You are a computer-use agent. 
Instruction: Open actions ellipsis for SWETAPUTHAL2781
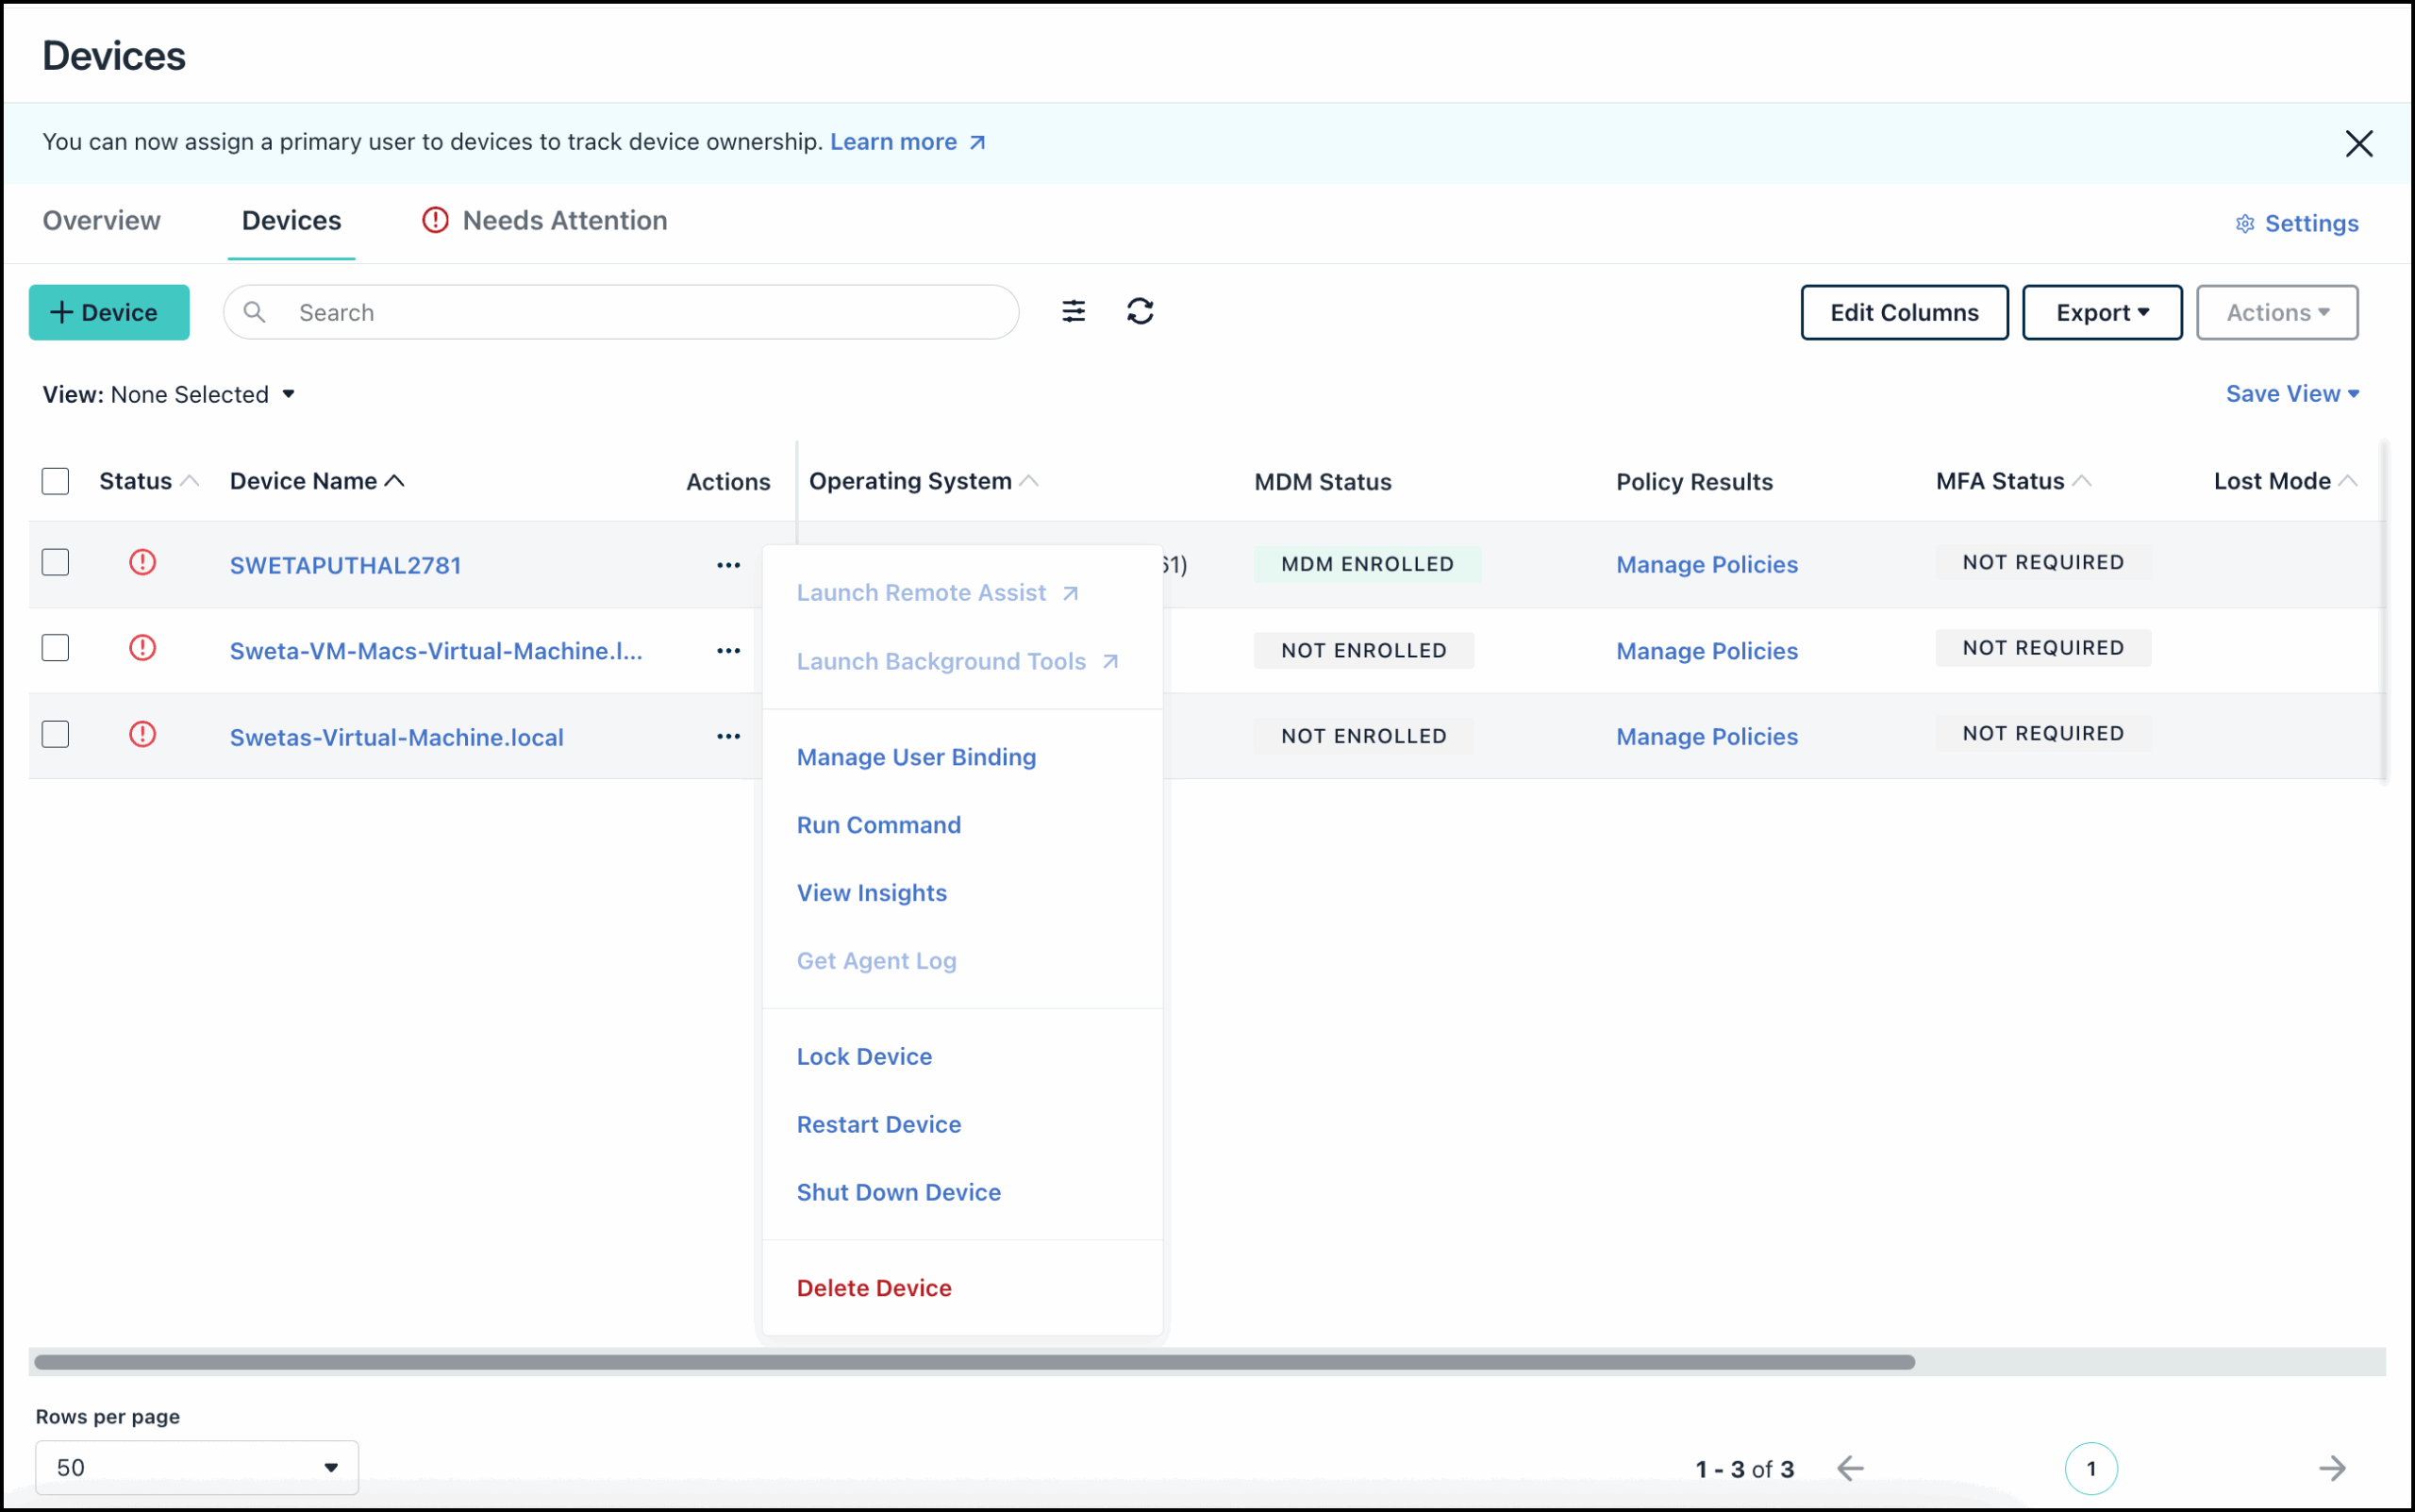coord(728,565)
